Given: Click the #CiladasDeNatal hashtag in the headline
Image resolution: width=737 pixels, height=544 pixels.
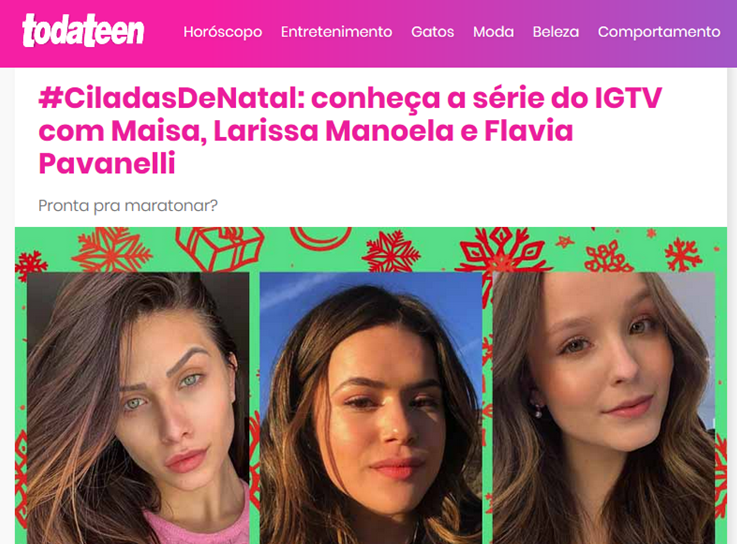Looking at the screenshot, I should tap(172, 98).
